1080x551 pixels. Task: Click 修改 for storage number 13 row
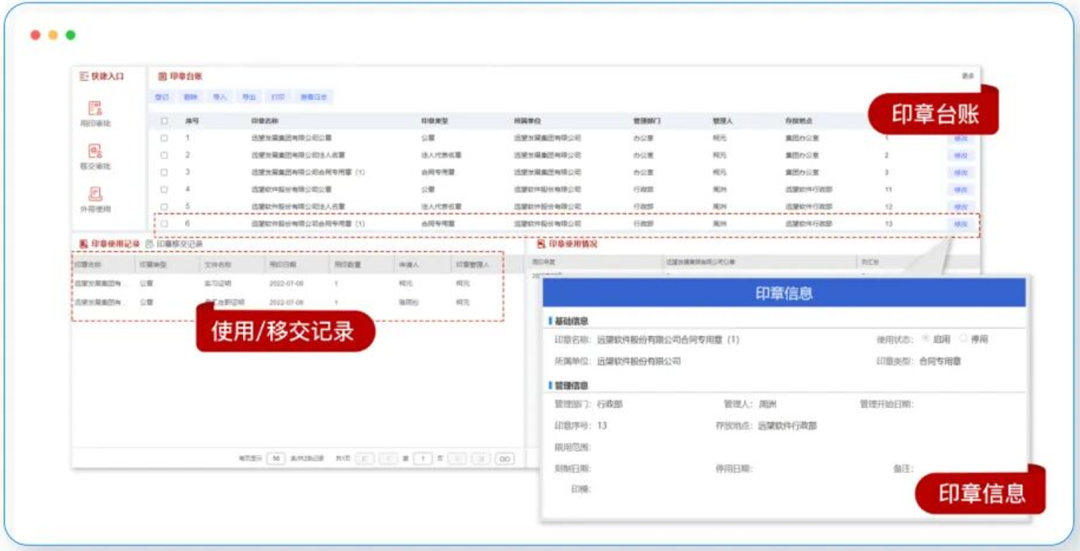point(961,225)
